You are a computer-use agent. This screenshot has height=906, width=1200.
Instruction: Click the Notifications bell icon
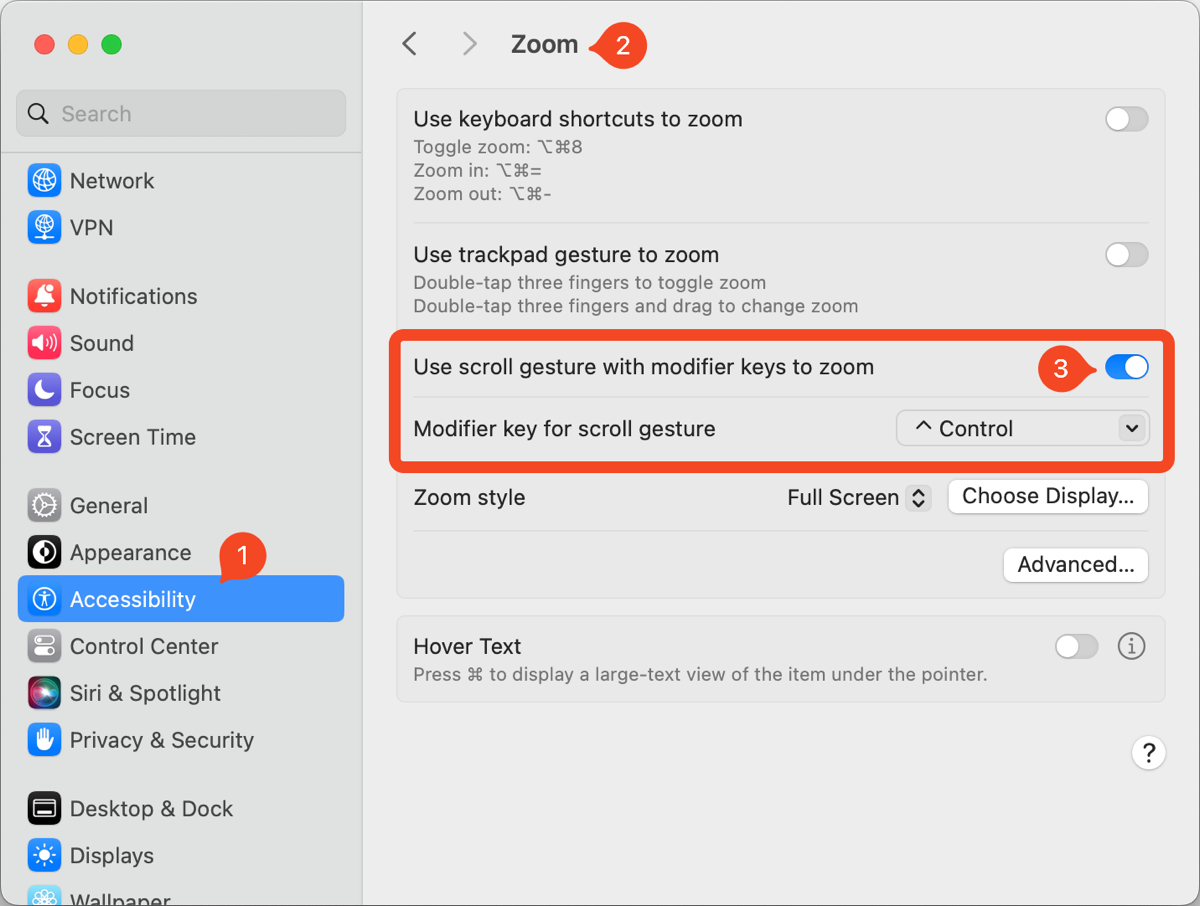[44, 296]
